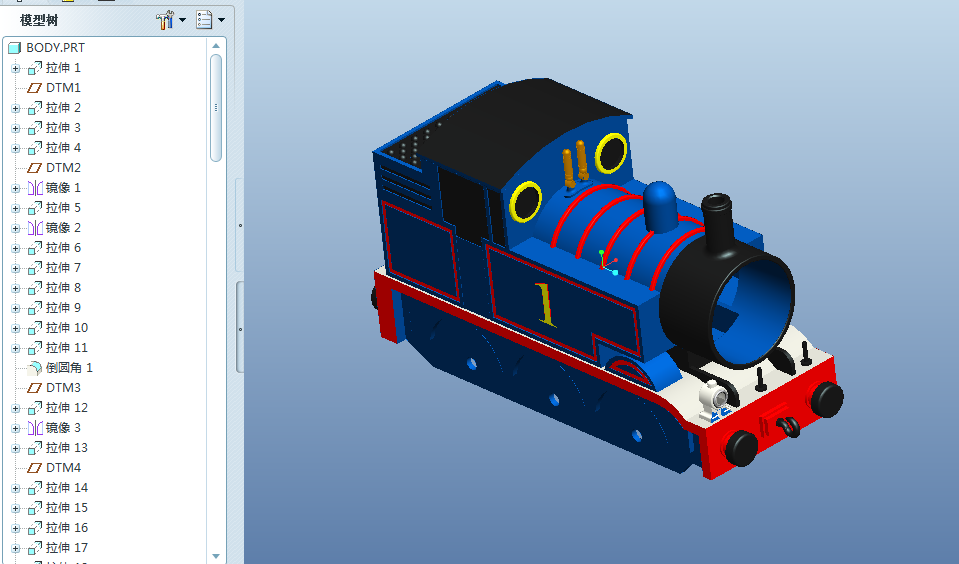Click the upper navigator panel collapse handle
Screen dimensions: 959x564
(240, 226)
